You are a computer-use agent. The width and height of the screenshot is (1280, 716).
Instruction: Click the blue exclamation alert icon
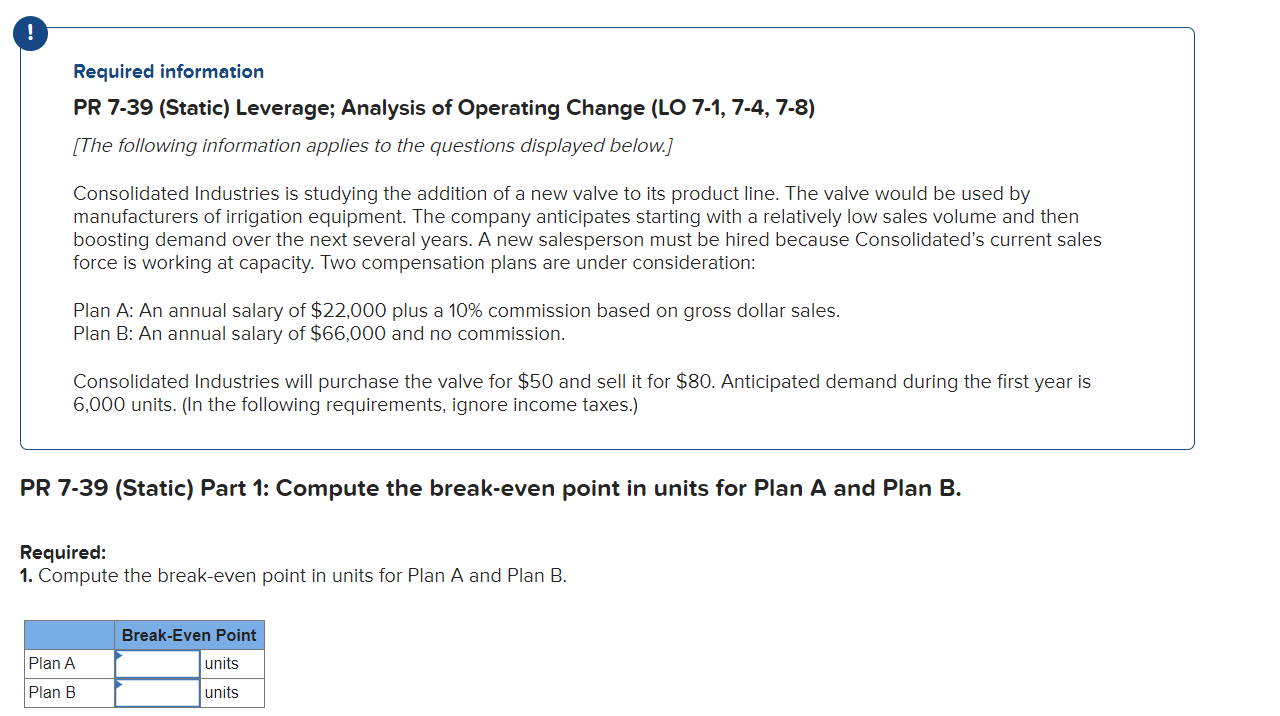click(x=29, y=32)
